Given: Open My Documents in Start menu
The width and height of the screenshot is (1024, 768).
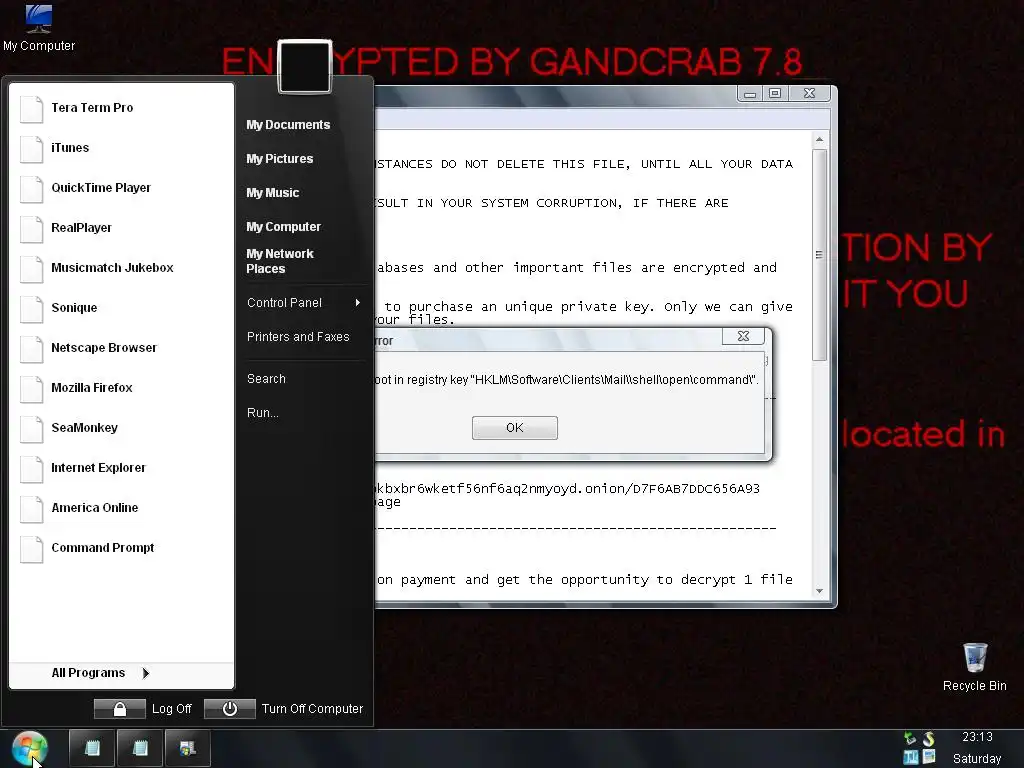Looking at the screenshot, I should click(x=288, y=125).
